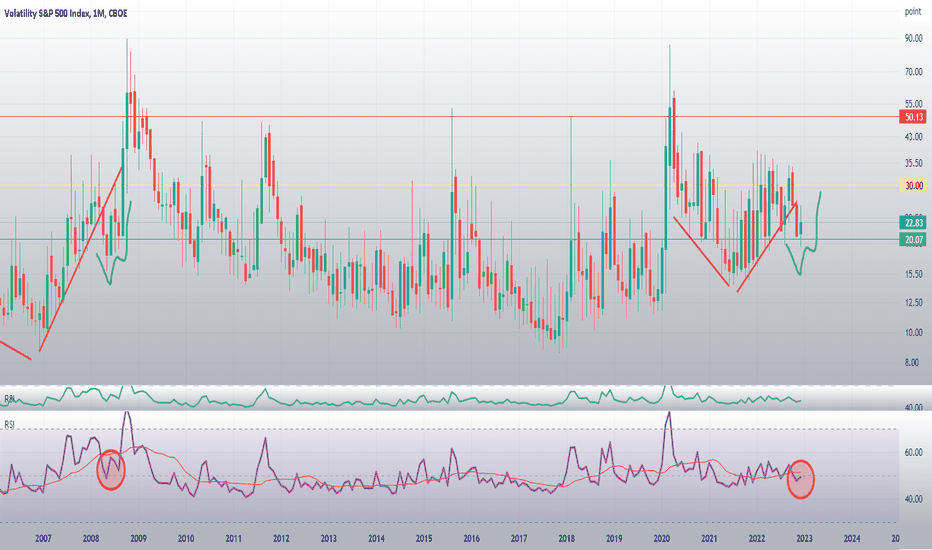Image resolution: width=932 pixels, height=550 pixels.
Task: Click the 35.50 price axis value
Action: (914, 162)
